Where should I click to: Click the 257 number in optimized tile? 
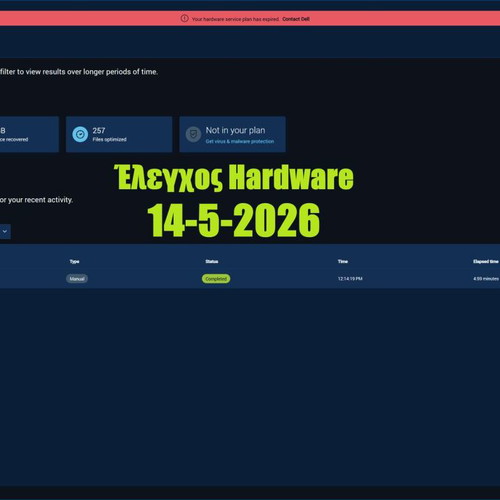click(x=99, y=130)
